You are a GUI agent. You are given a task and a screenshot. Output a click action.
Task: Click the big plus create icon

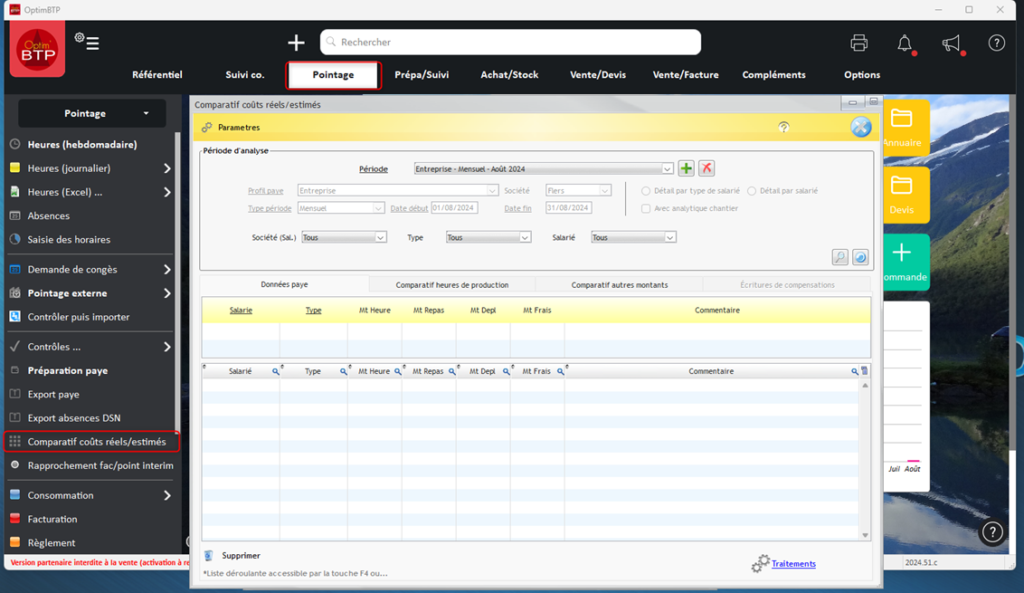[296, 42]
